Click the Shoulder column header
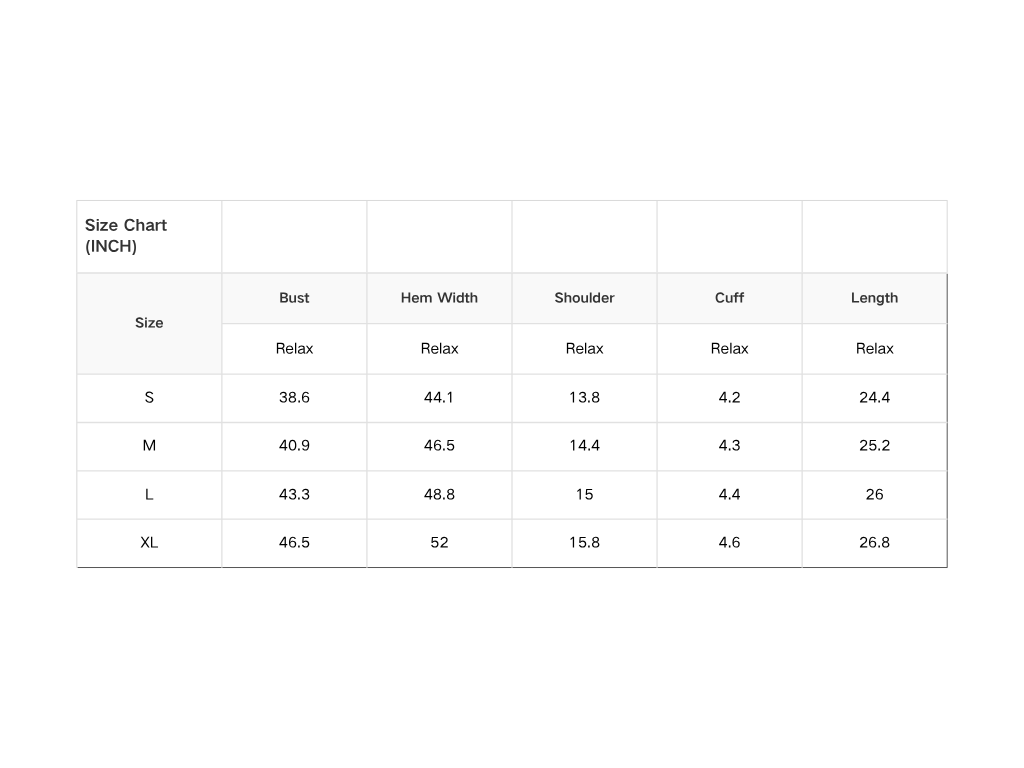Screen dimensions: 1024x768 [x=584, y=298]
